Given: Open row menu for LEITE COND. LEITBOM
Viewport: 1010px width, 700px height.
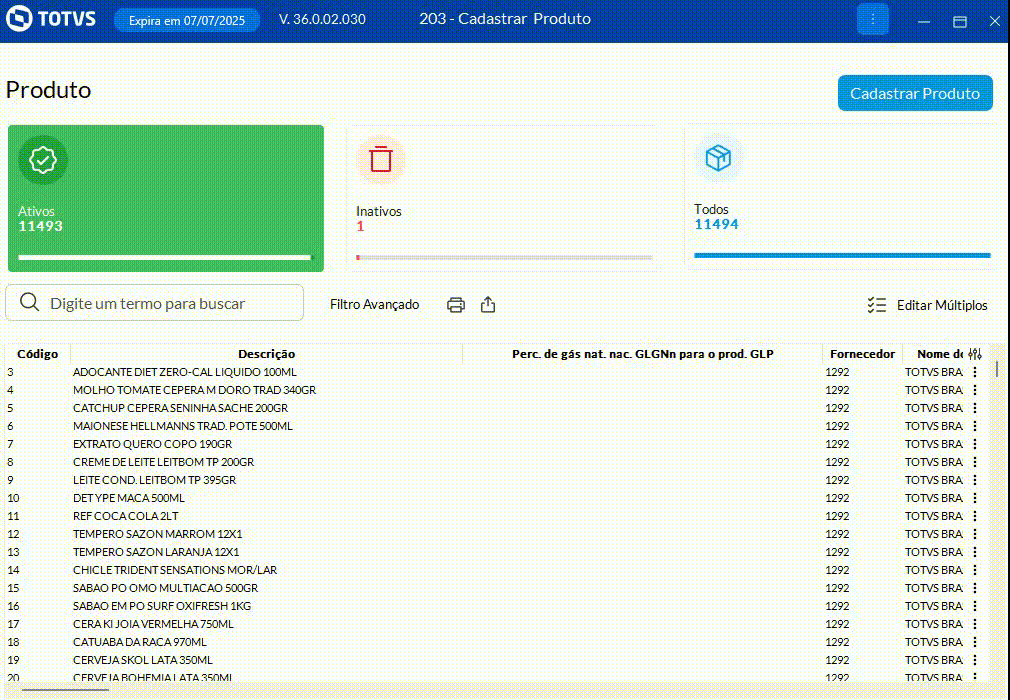Looking at the screenshot, I should 975,480.
